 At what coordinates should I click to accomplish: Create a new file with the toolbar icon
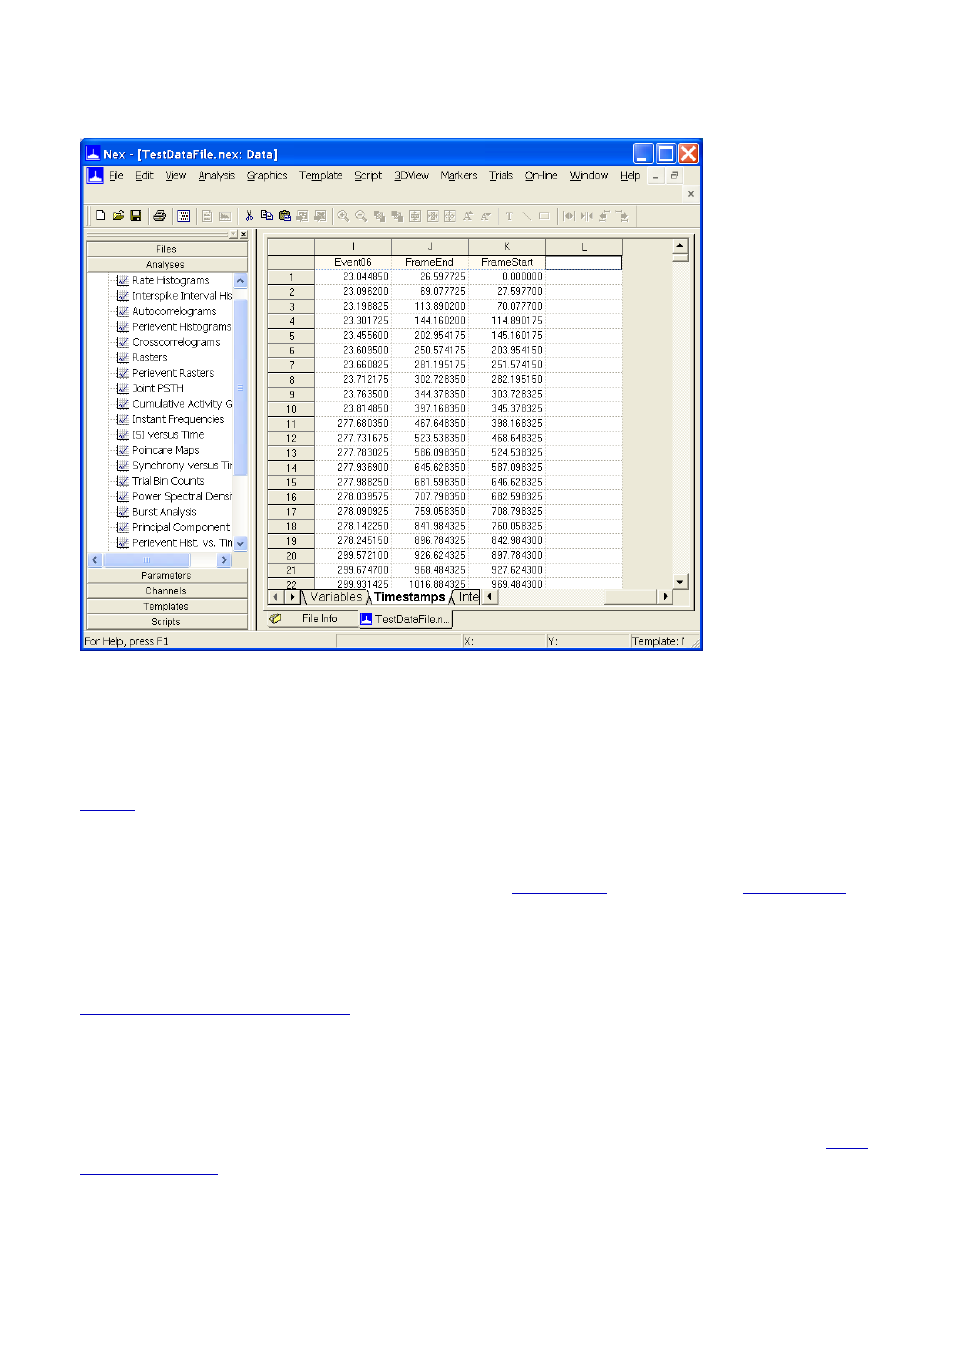100,216
